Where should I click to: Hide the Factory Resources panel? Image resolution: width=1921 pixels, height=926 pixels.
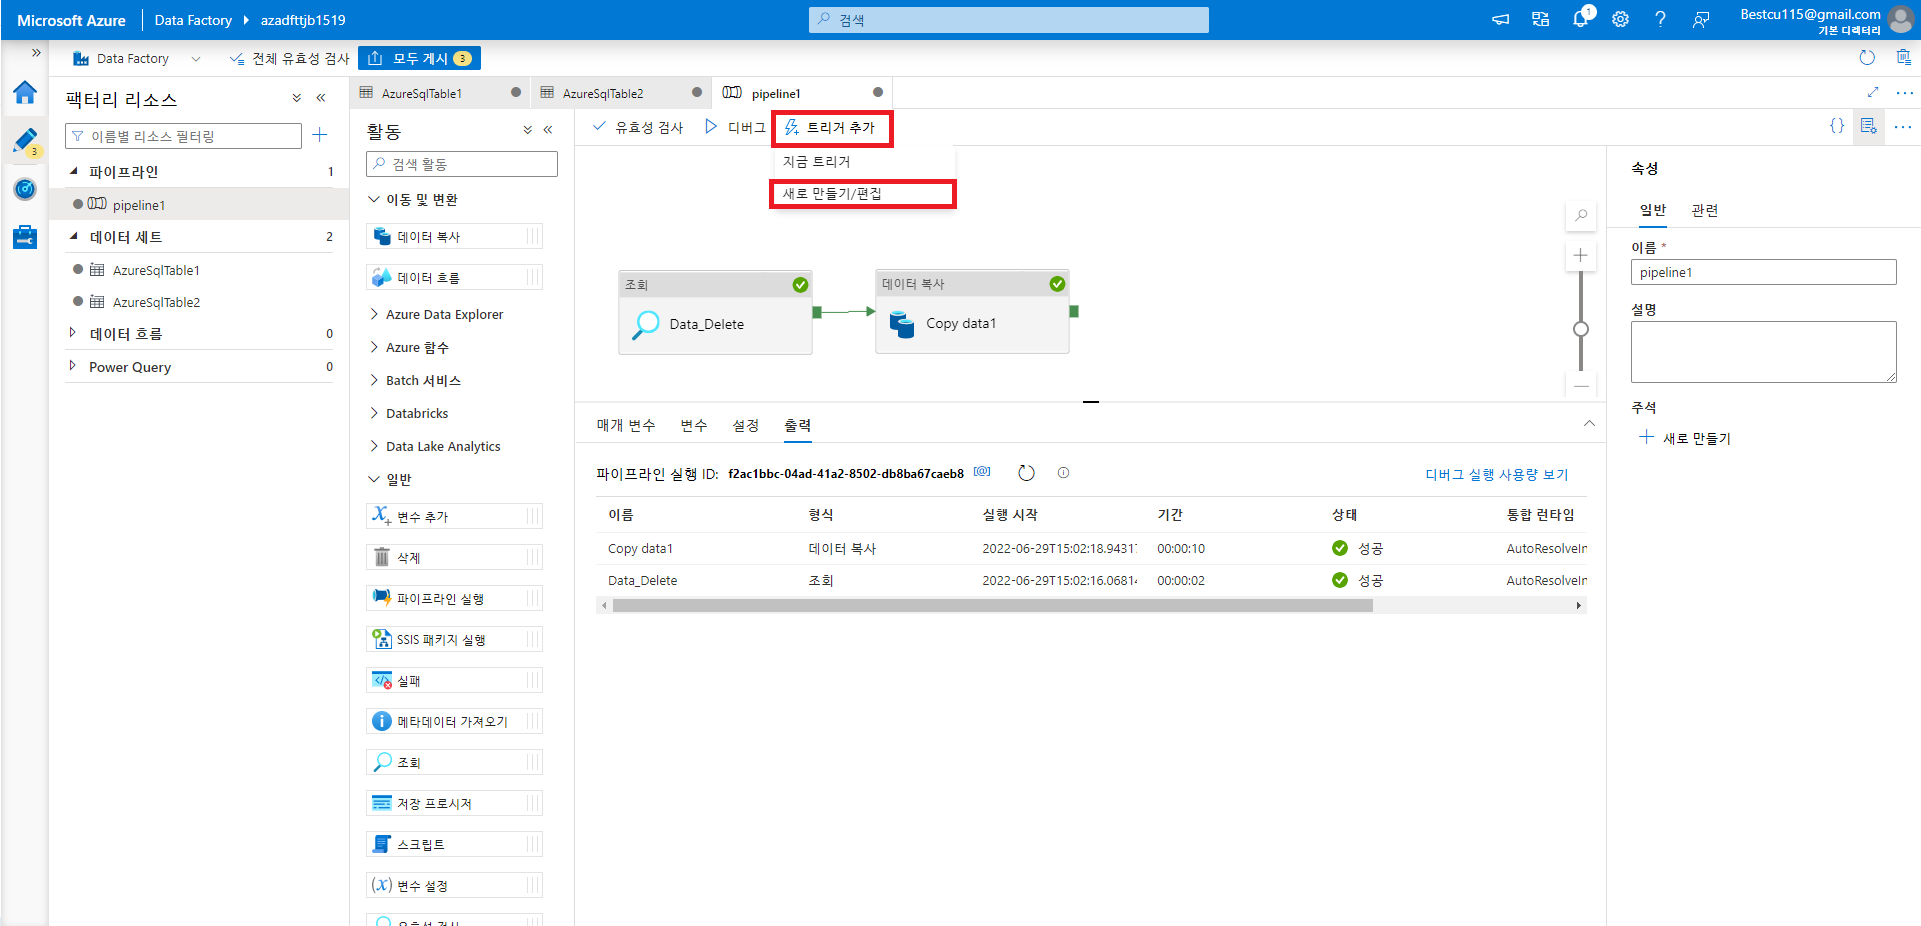[x=321, y=98]
